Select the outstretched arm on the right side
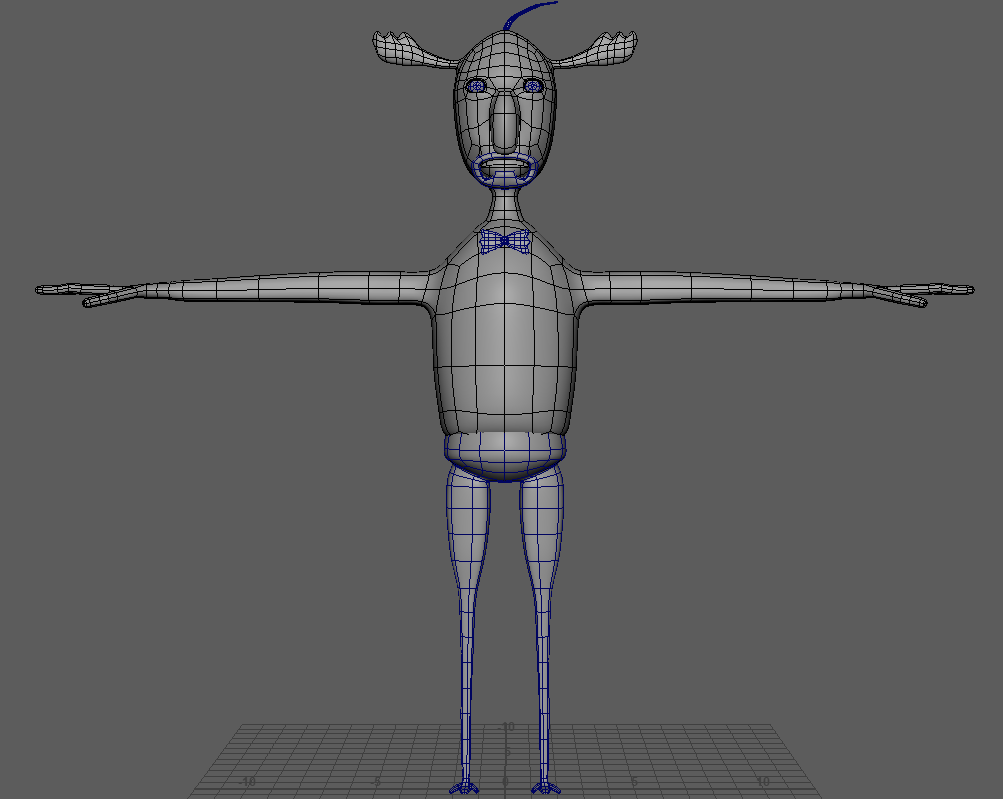 (x=720, y=289)
